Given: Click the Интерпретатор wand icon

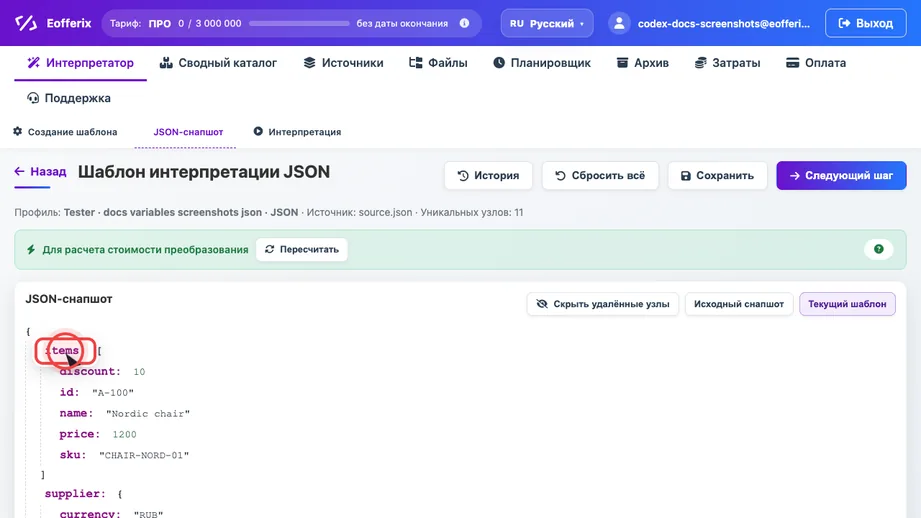Looking at the screenshot, I should pos(33,62).
